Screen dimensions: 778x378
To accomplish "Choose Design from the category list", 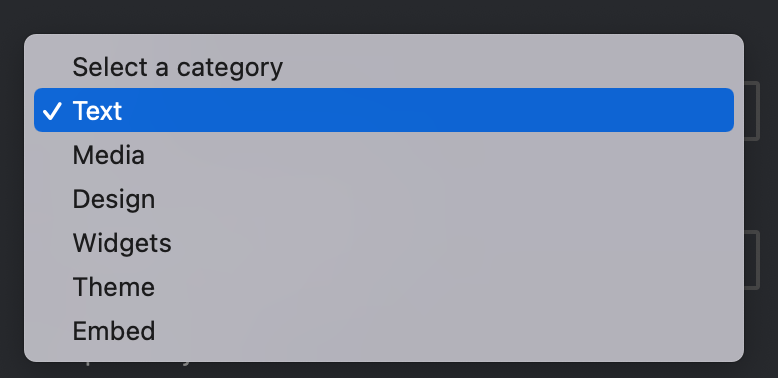I will pyautogui.click(x=384, y=199).
